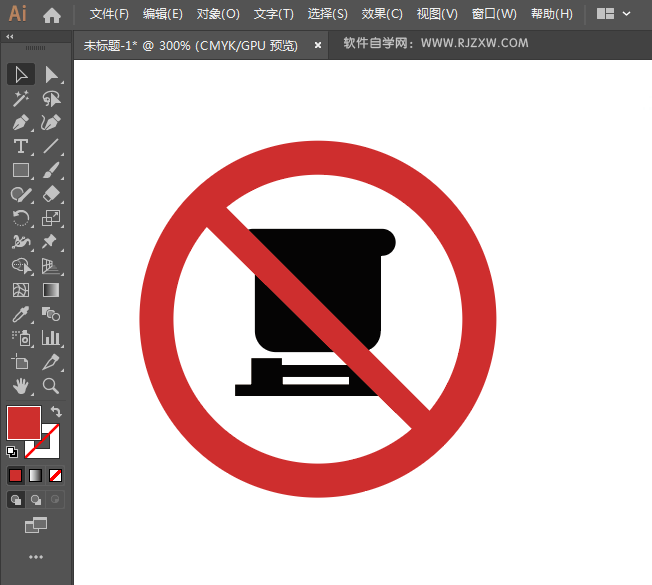Viewport: 652px width, 585px height.
Task: Choose the Rectangle tool
Action: click(x=20, y=170)
